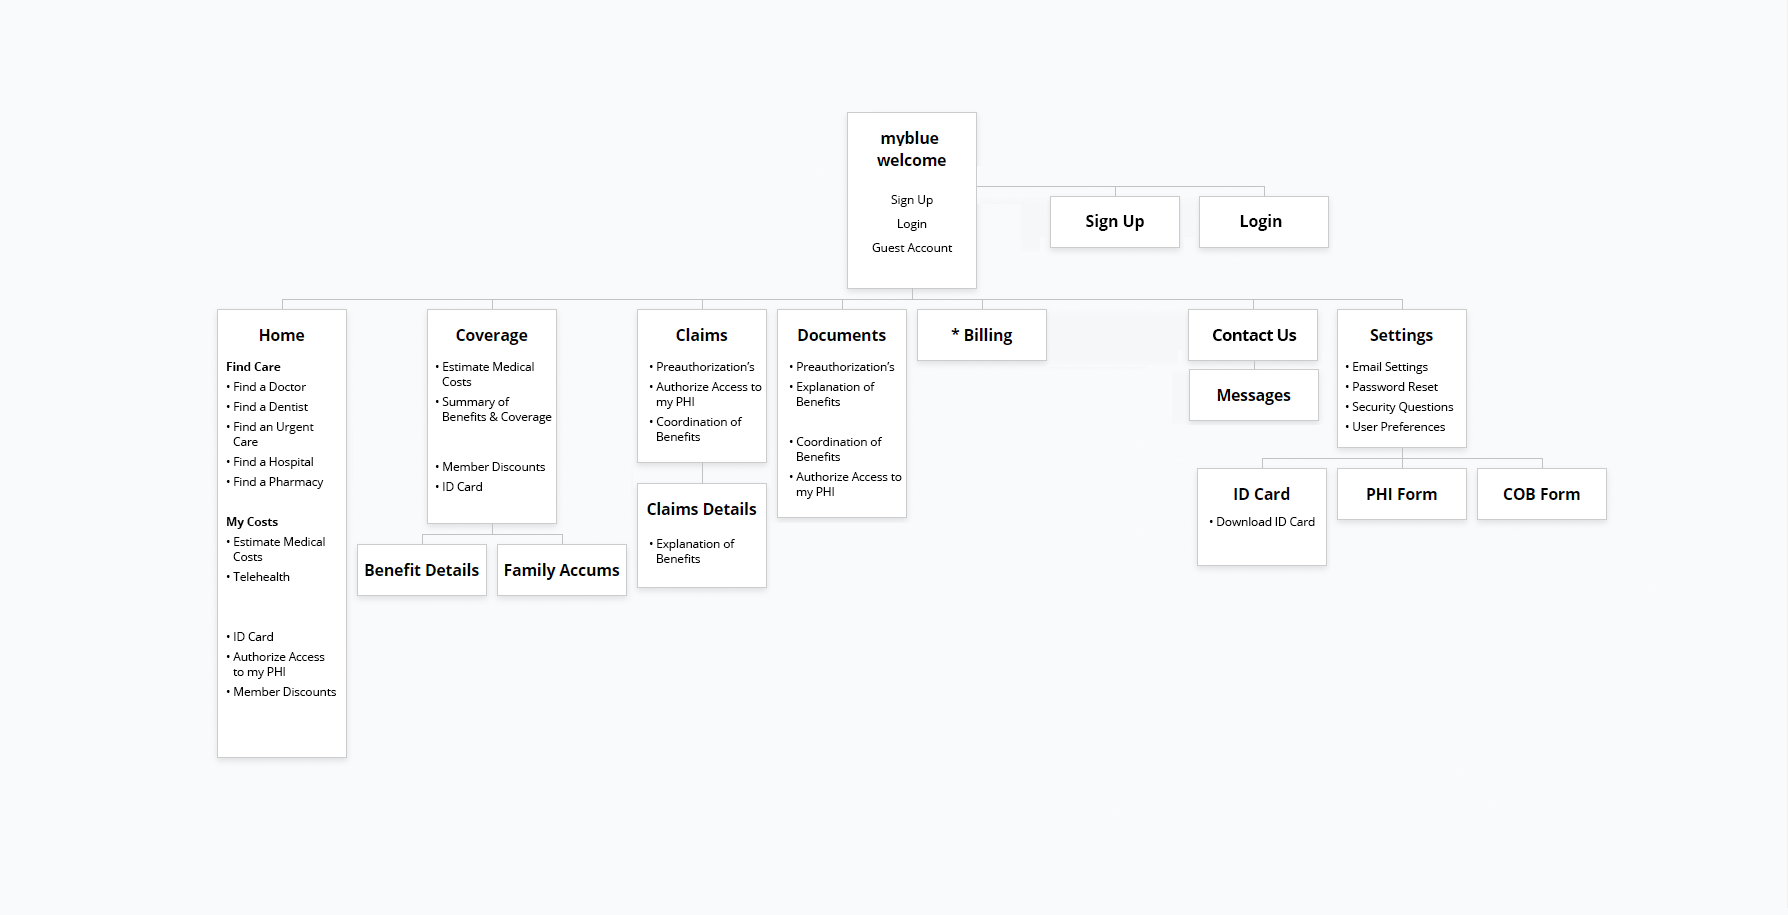Image resolution: width=1788 pixels, height=915 pixels.
Task: Open the PHI Form box
Action: click(1401, 494)
